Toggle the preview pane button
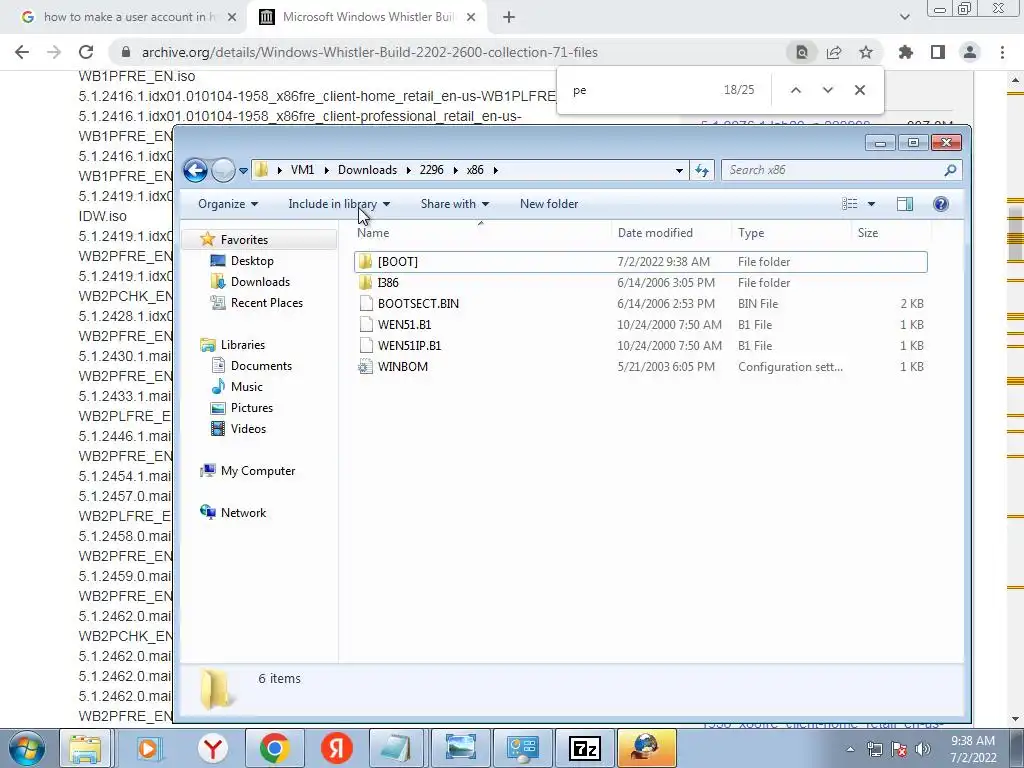Screen dimensions: 1024x768 pyautogui.click(x=904, y=204)
